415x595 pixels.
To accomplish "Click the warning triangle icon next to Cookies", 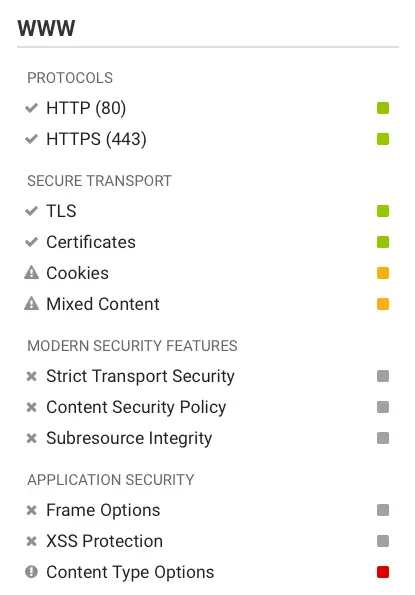I will tap(31, 272).
